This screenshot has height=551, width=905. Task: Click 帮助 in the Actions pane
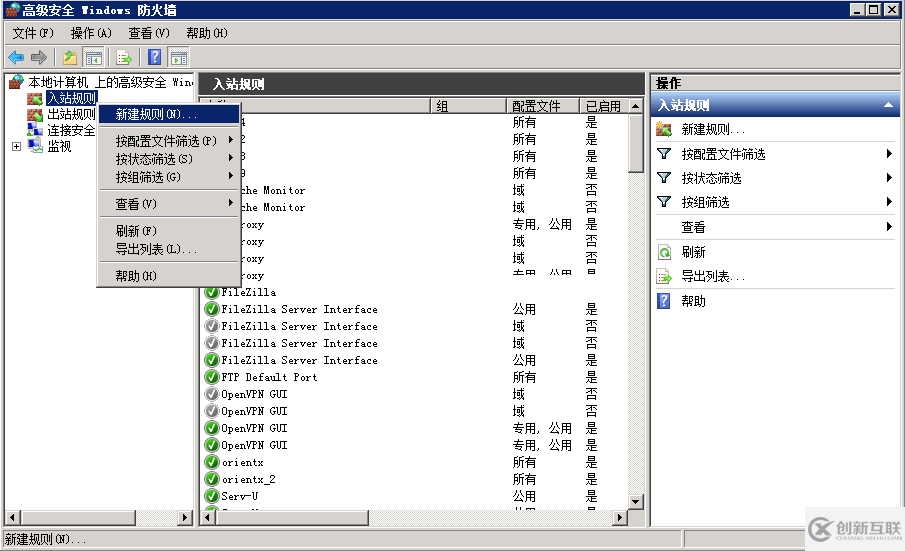click(x=693, y=301)
